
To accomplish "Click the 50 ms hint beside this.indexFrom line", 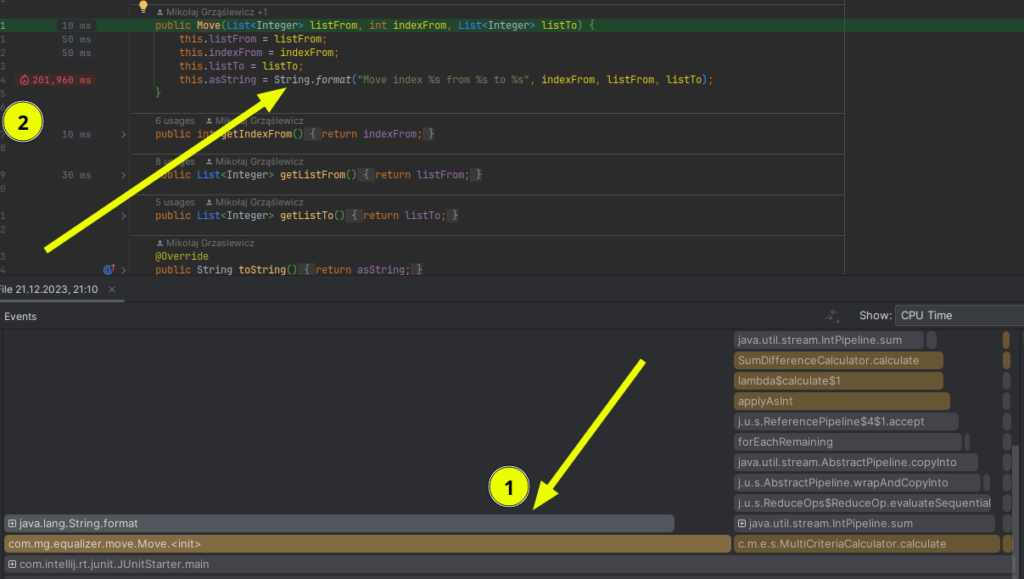I will click(76, 53).
